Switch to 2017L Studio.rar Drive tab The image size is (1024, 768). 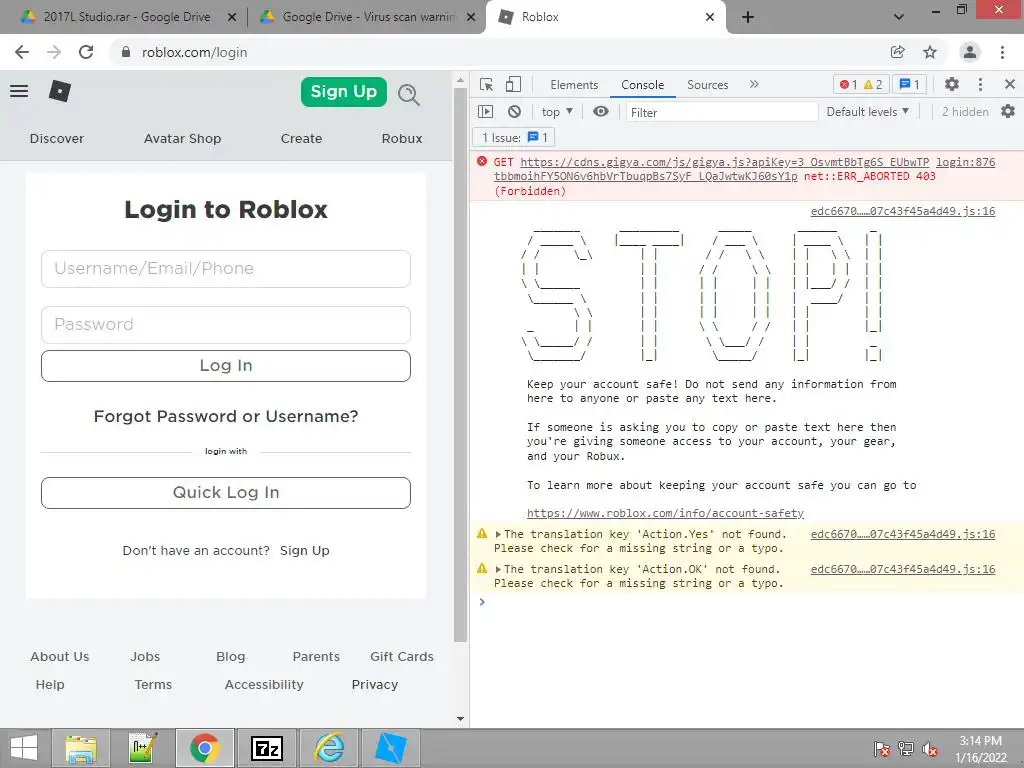coord(127,17)
